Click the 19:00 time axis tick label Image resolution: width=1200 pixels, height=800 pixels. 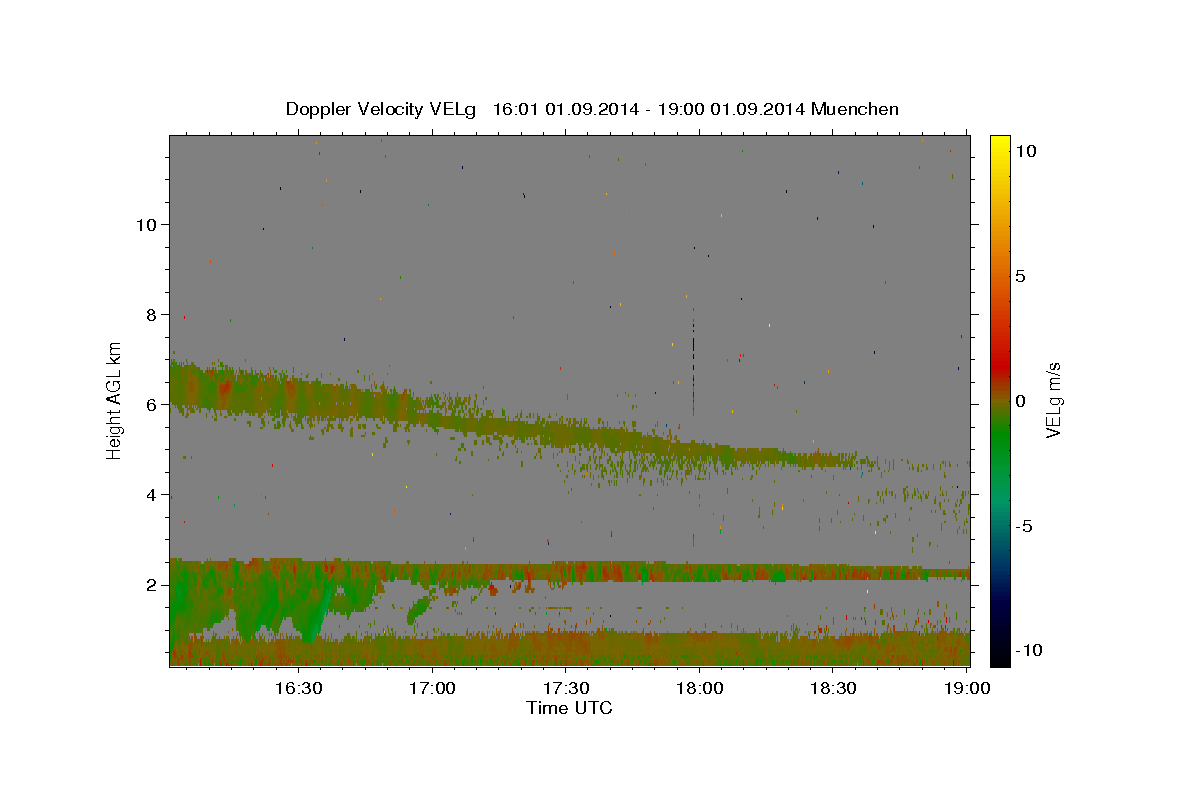tap(966, 689)
